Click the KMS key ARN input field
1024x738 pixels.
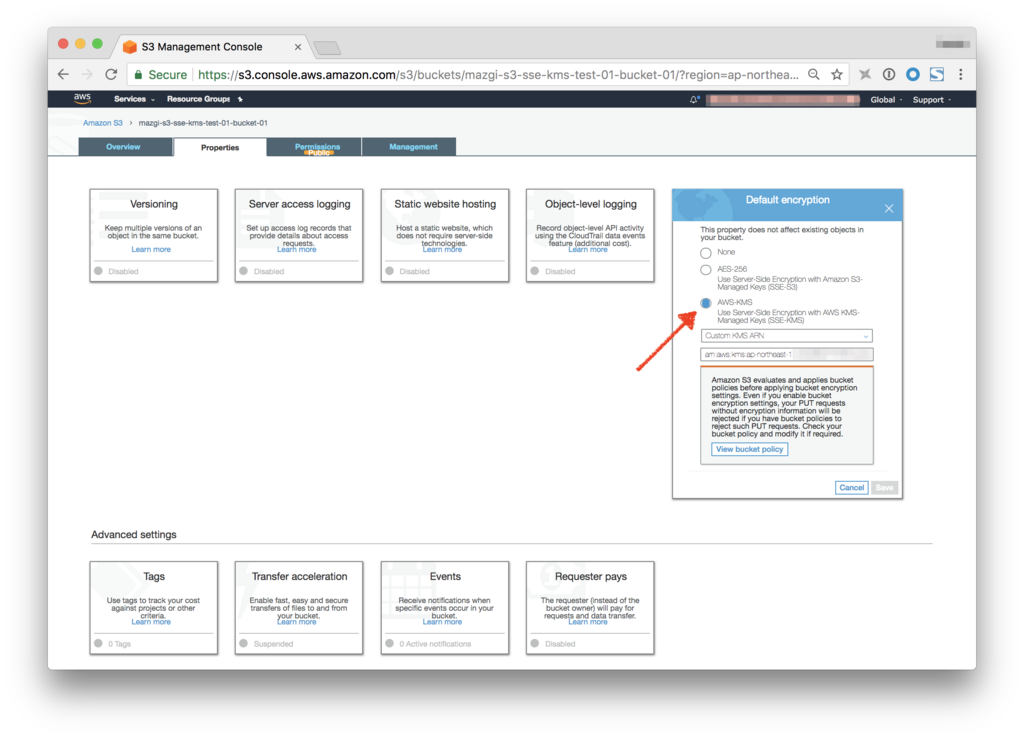[x=787, y=355]
